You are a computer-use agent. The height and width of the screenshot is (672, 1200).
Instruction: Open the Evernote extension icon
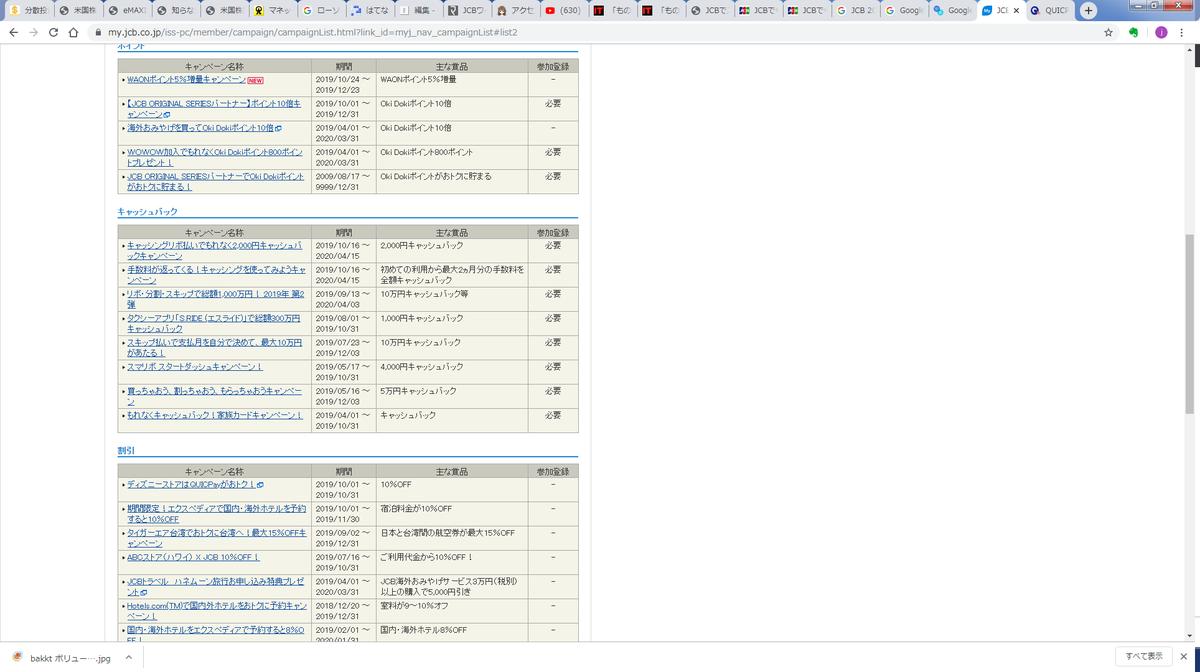[1134, 32]
